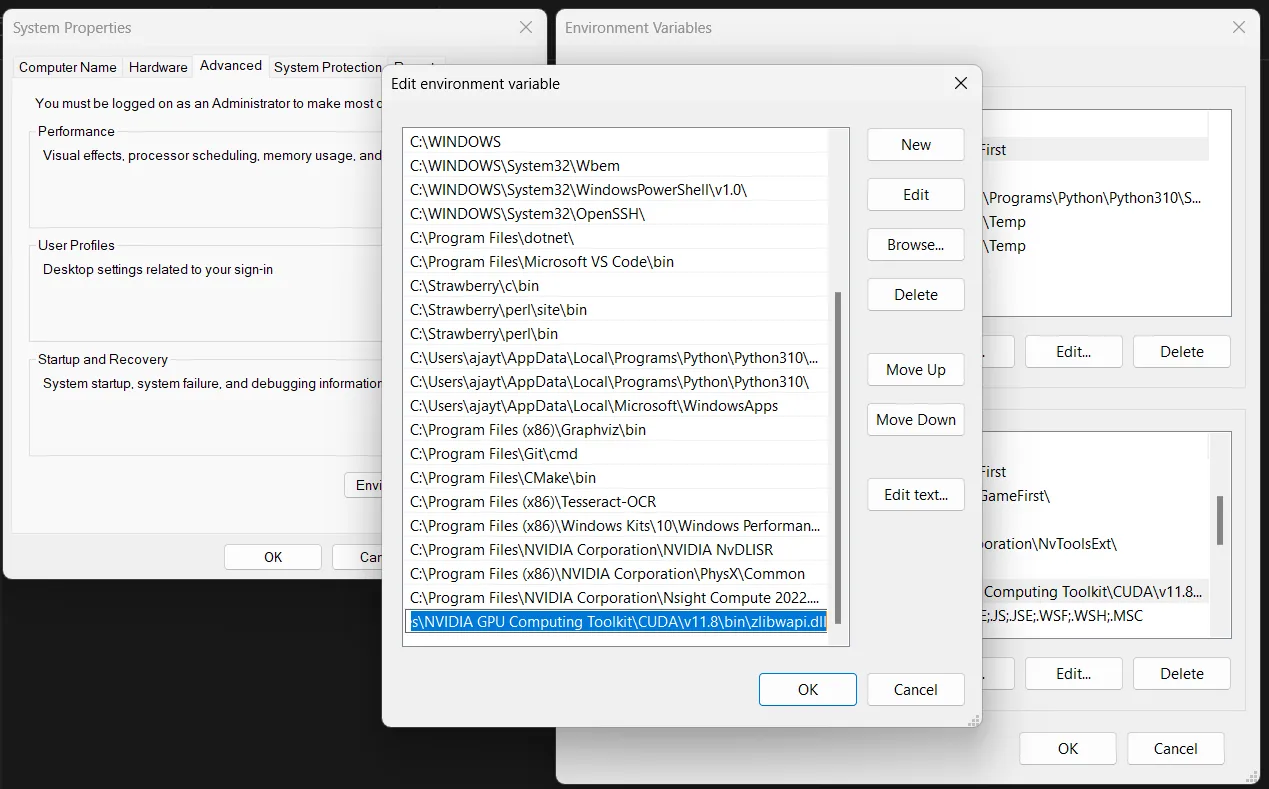Click Edit... below the system variables list

(x=1073, y=674)
